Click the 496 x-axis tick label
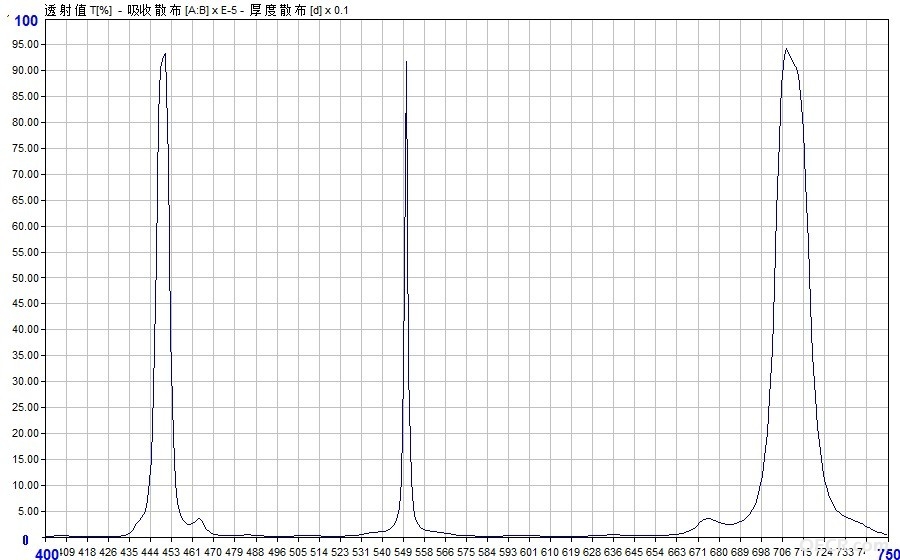The height and width of the screenshot is (560, 900). click(277, 552)
